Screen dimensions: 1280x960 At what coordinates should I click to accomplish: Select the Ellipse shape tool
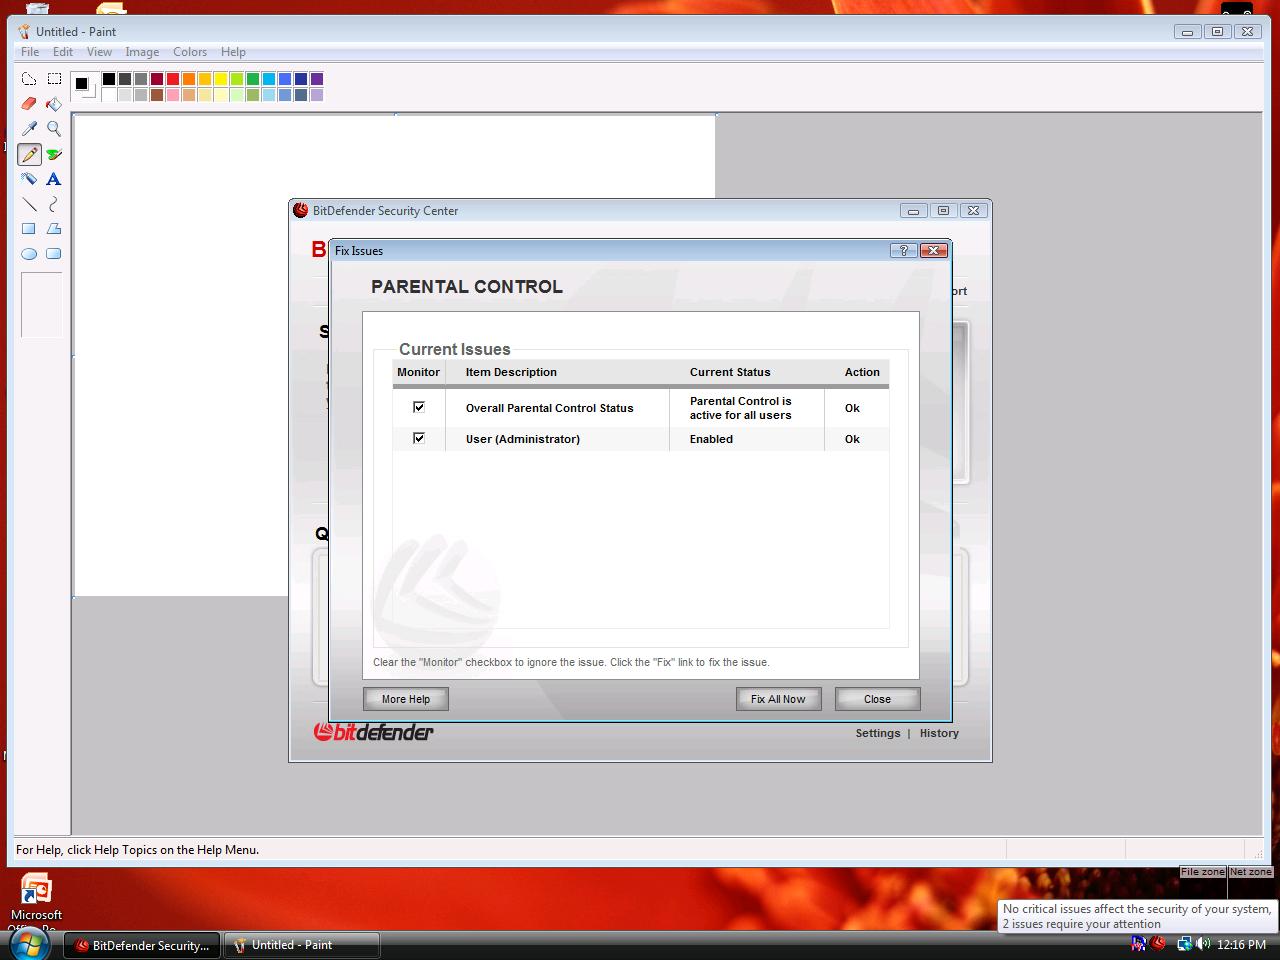(29, 254)
